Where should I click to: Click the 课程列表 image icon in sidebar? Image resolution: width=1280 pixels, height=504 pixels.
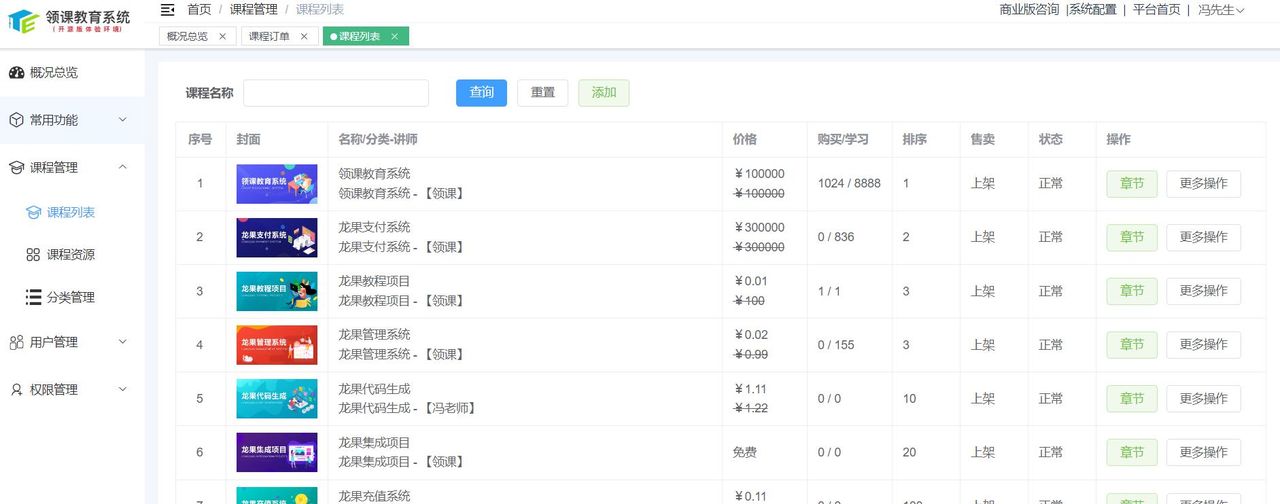pyautogui.click(x=33, y=213)
